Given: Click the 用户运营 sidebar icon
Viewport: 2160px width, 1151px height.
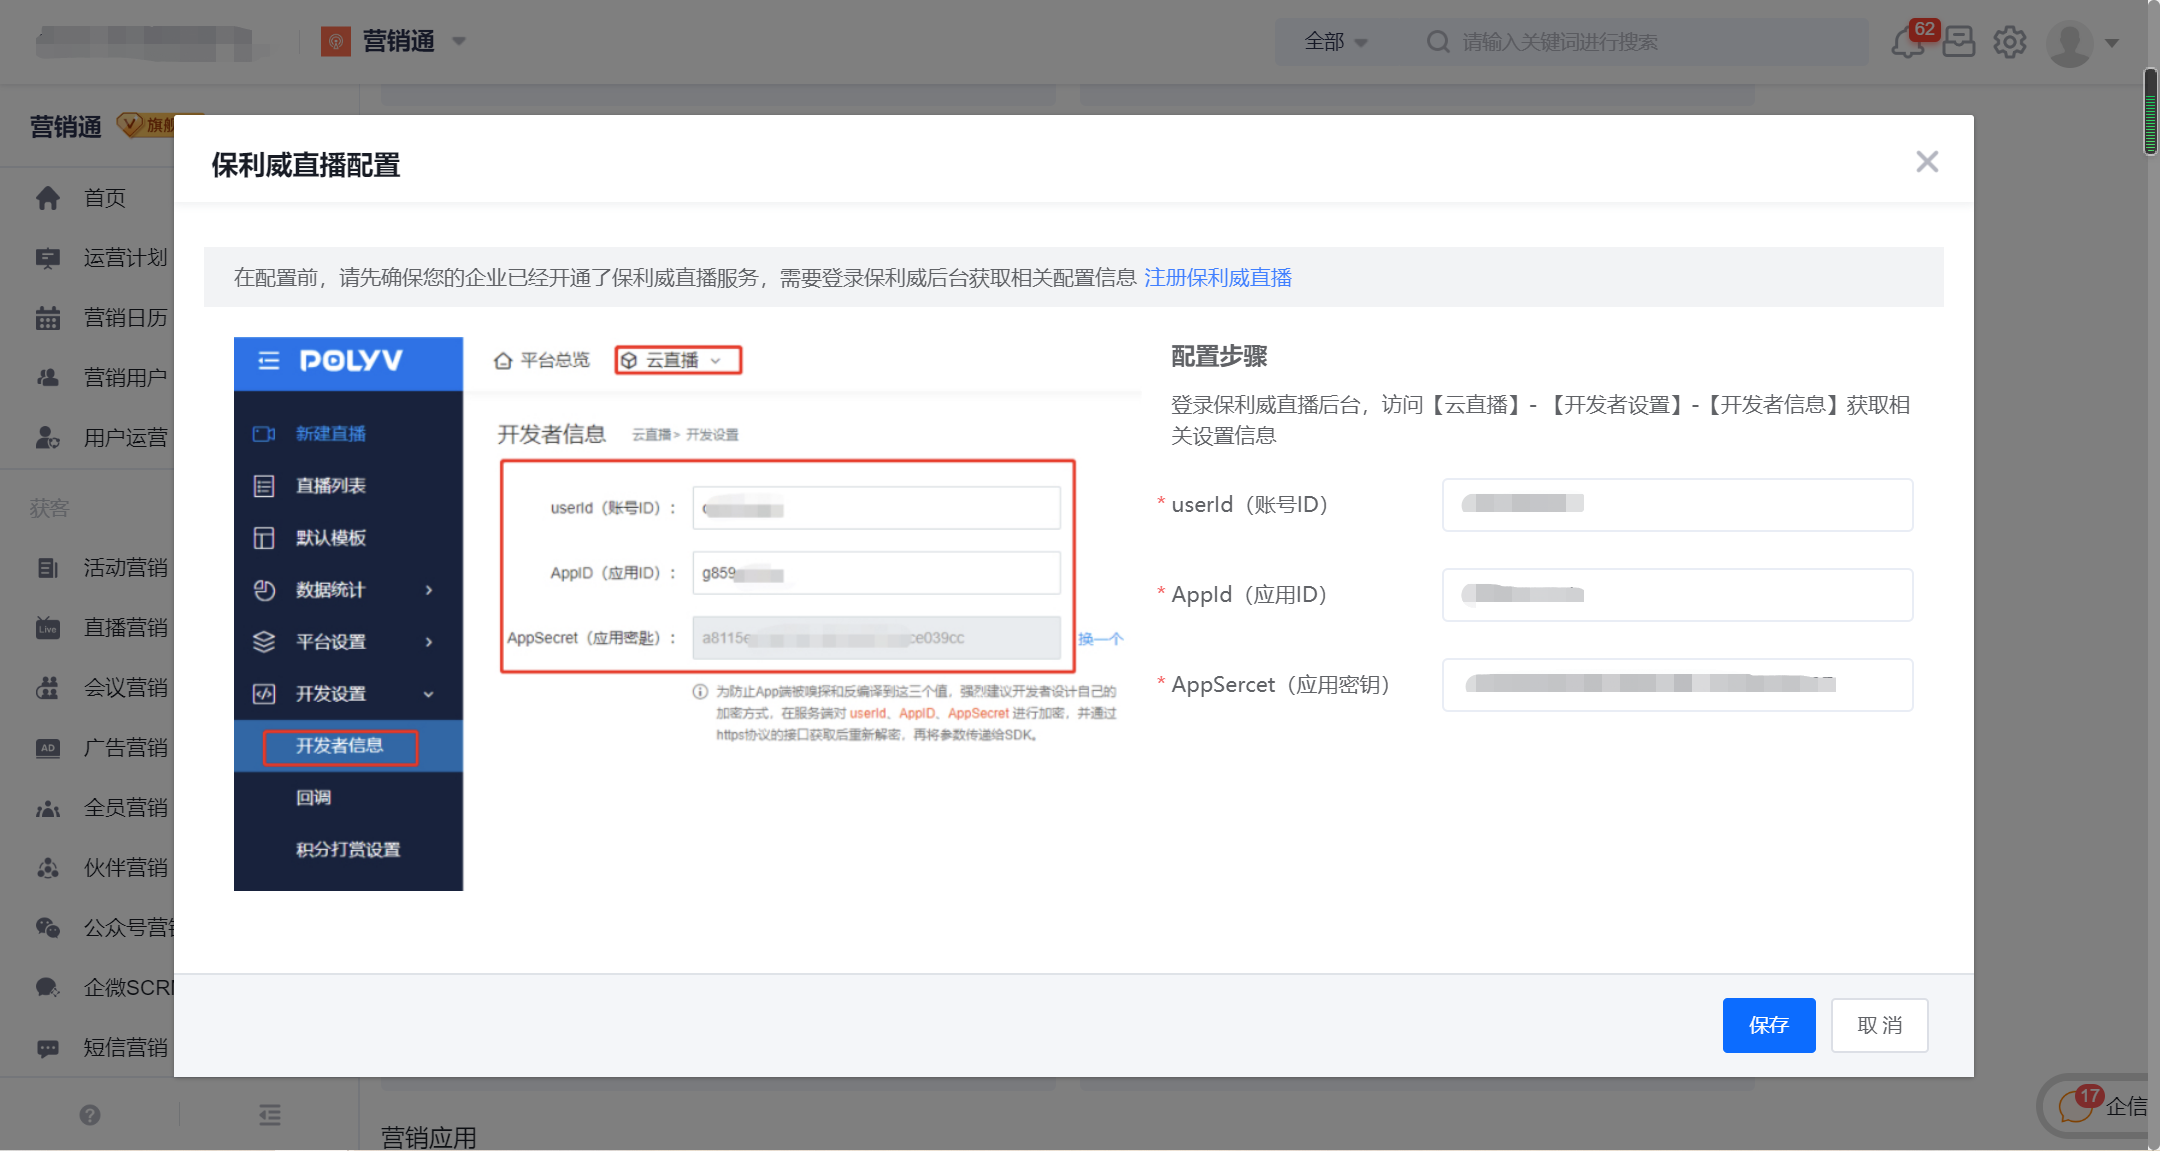Looking at the screenshot, I should 48,438.
